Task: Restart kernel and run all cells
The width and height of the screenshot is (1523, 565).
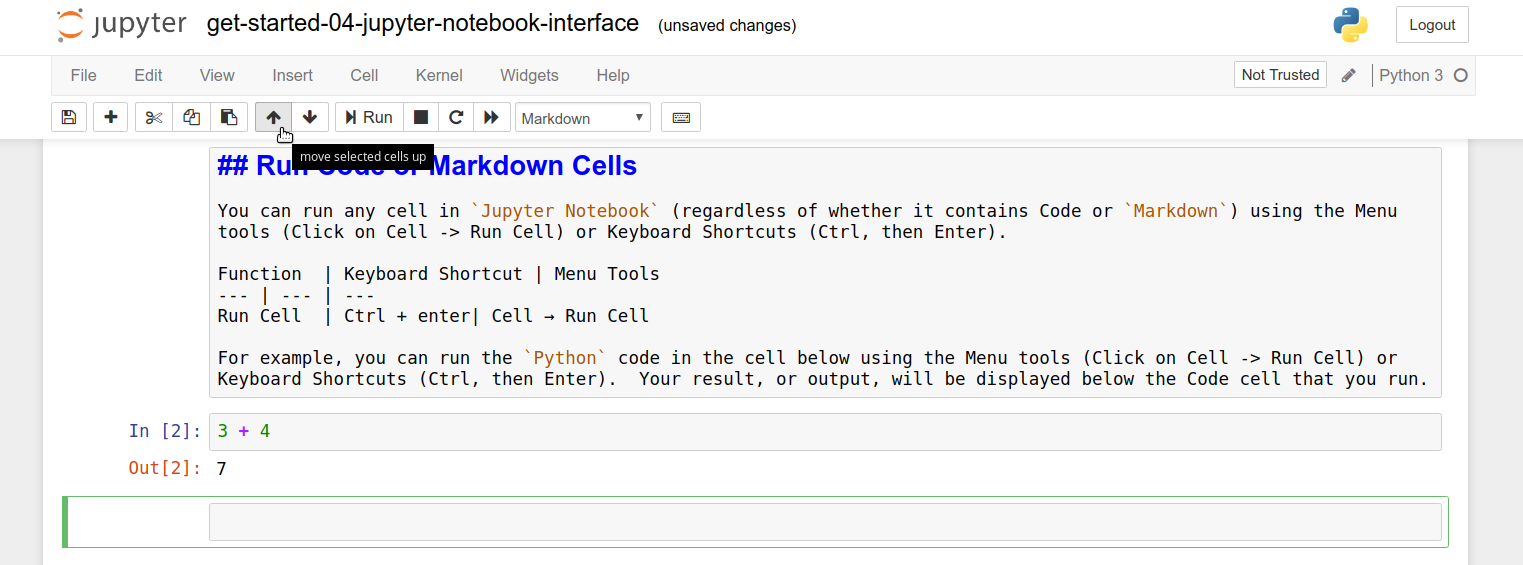Action: coord(491,117)
